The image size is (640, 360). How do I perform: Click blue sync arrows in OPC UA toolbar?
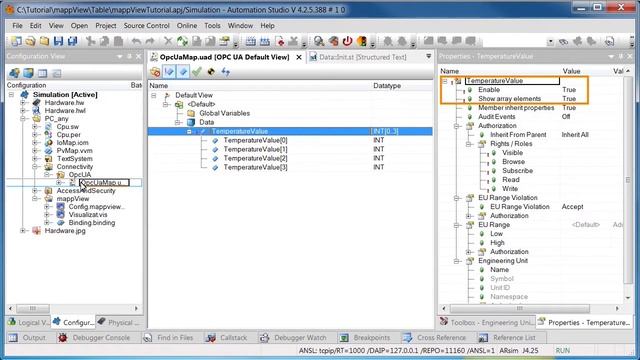pos(225,72)
